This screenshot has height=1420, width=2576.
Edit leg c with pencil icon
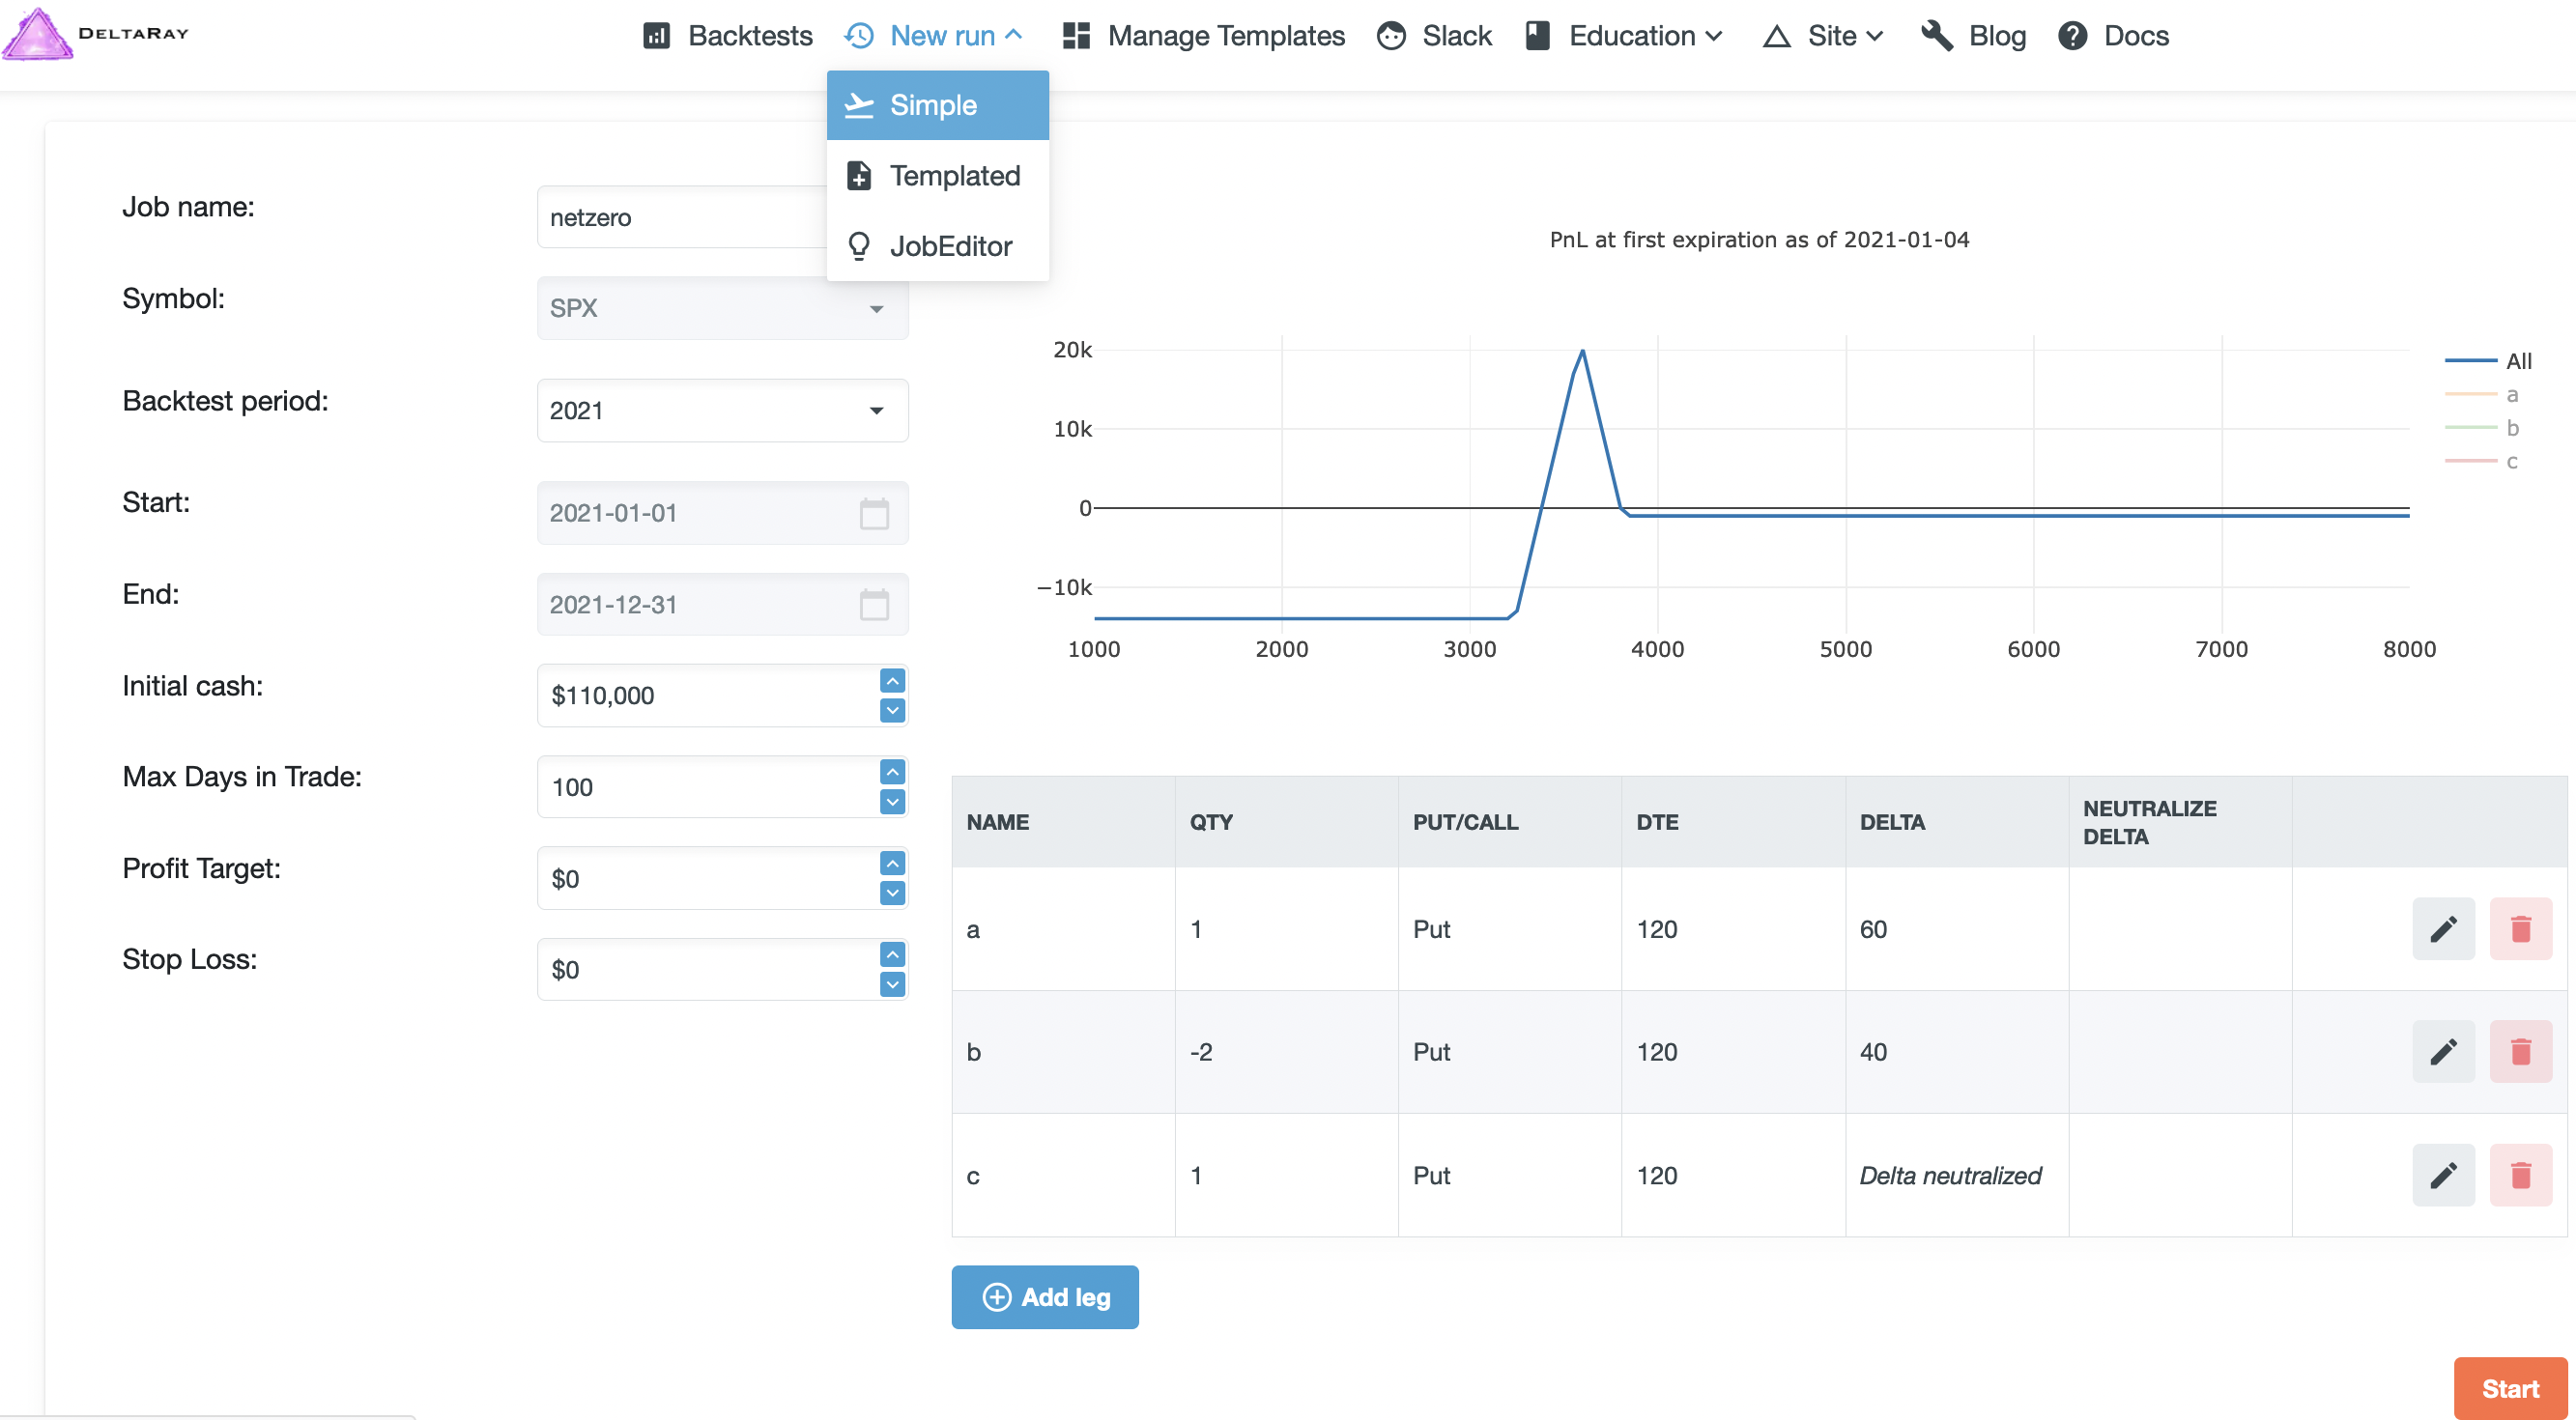(2442, 1175)
